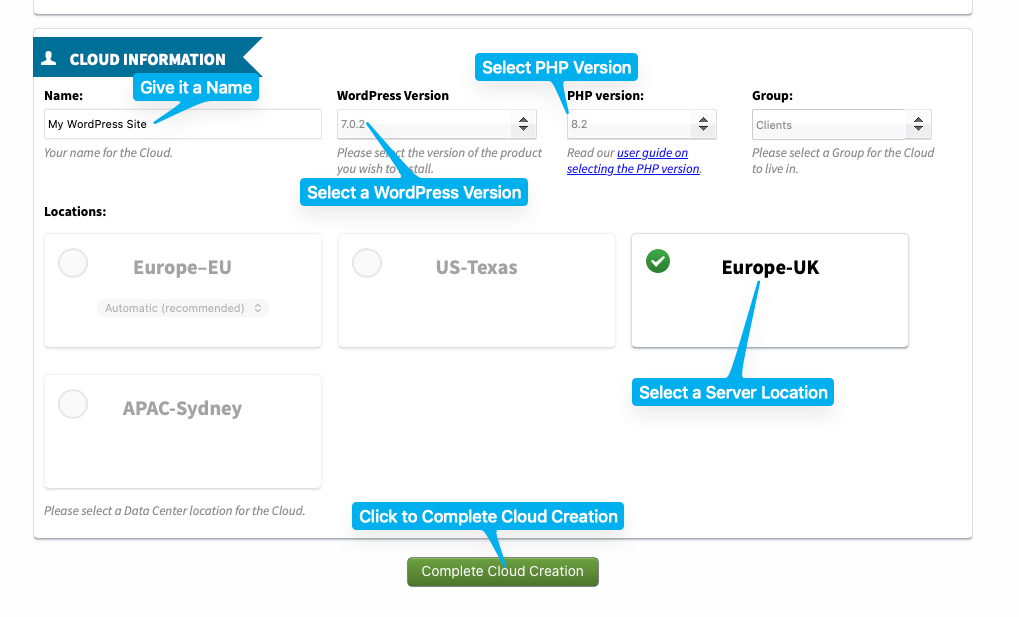
Task: Select the Europe-EU location radio button
Action: pyautogui.click(x=73, y=263)
